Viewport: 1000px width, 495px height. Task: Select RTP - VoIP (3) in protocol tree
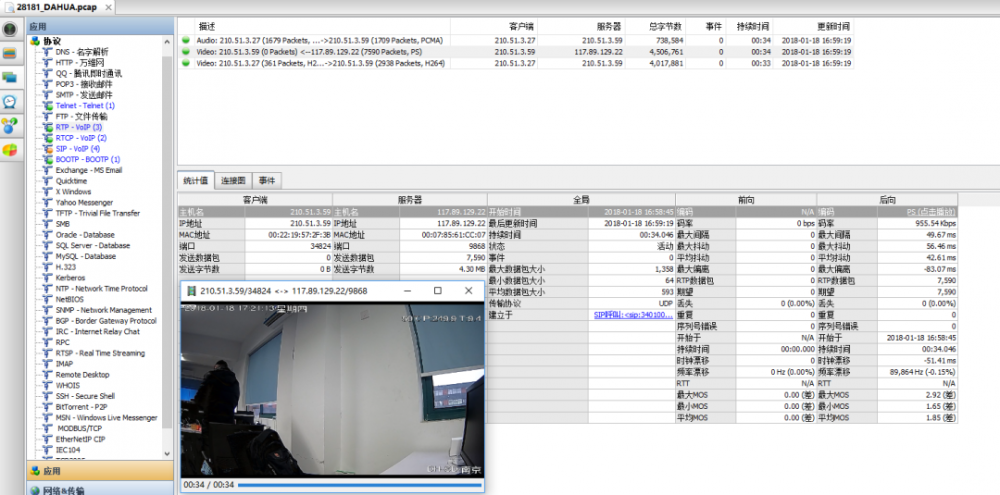click(78, 127)
